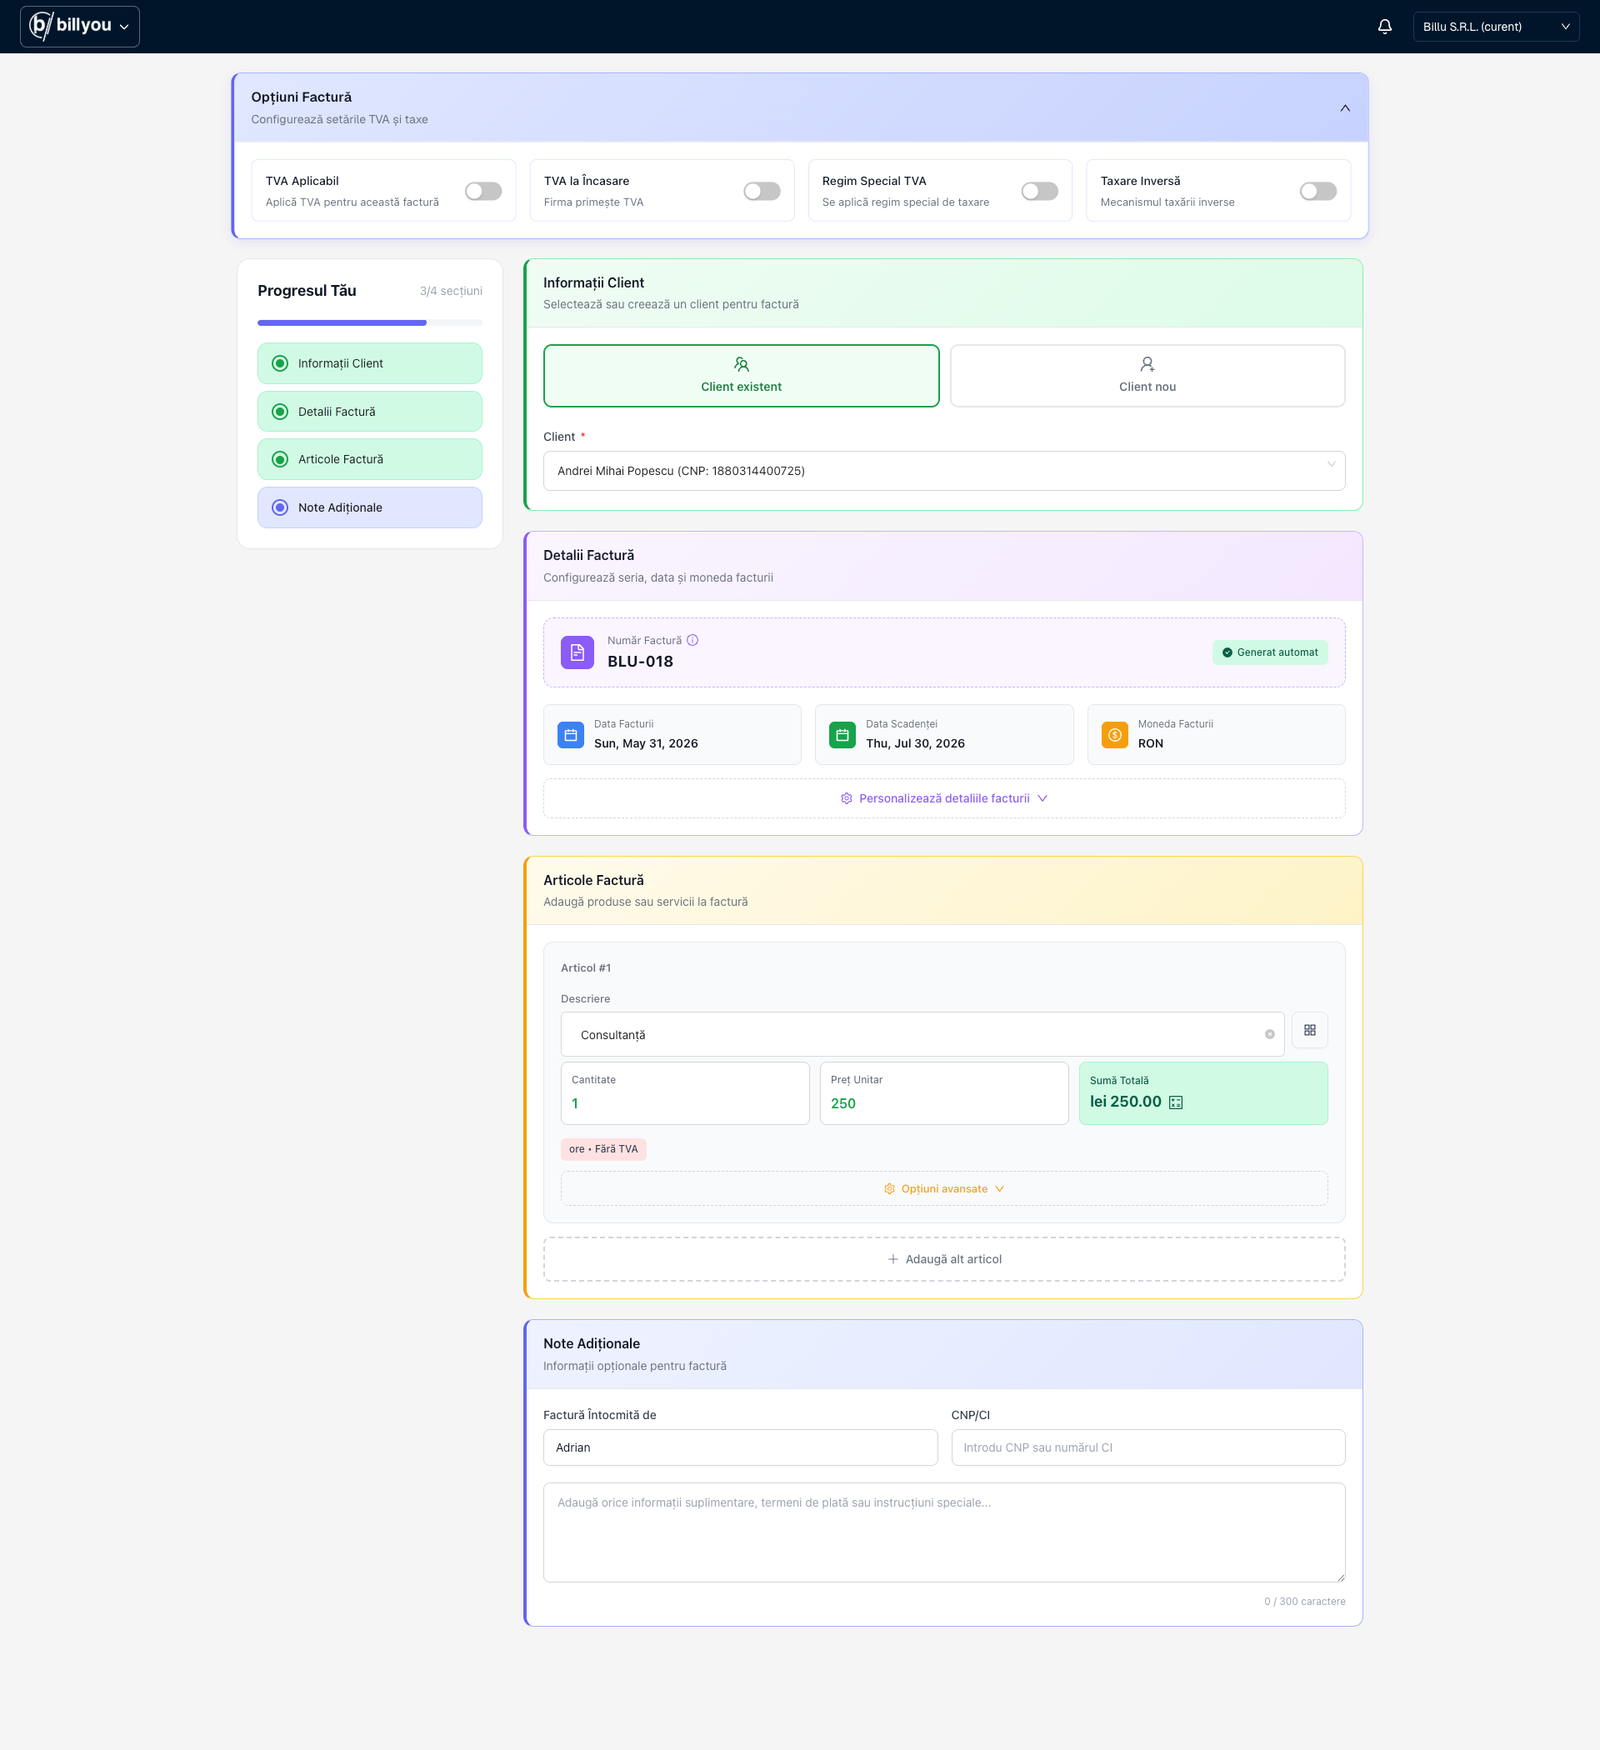The width and height of the screenshot is (1600, 1750).
Task: Click the notification bell icon
Action: click(x=1385, y=27)
